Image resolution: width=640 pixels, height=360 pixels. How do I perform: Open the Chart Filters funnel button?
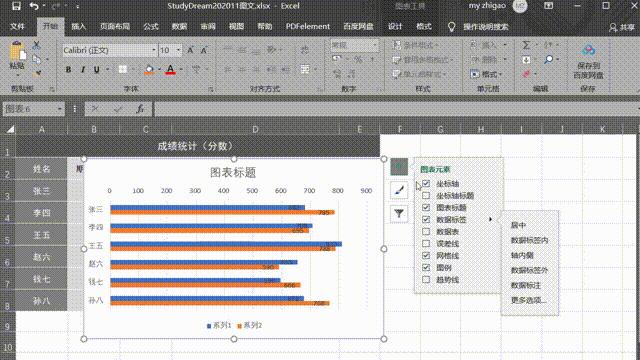(399, 213)
